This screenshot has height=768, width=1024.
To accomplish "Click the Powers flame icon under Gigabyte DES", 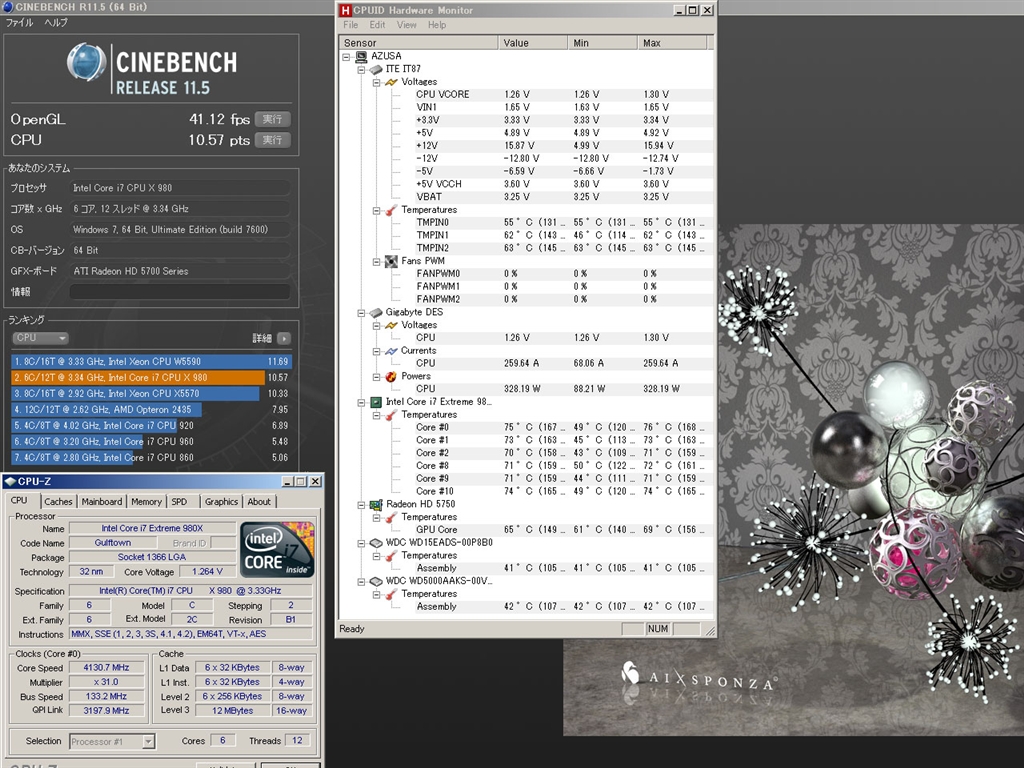I will tap(391, 376).
